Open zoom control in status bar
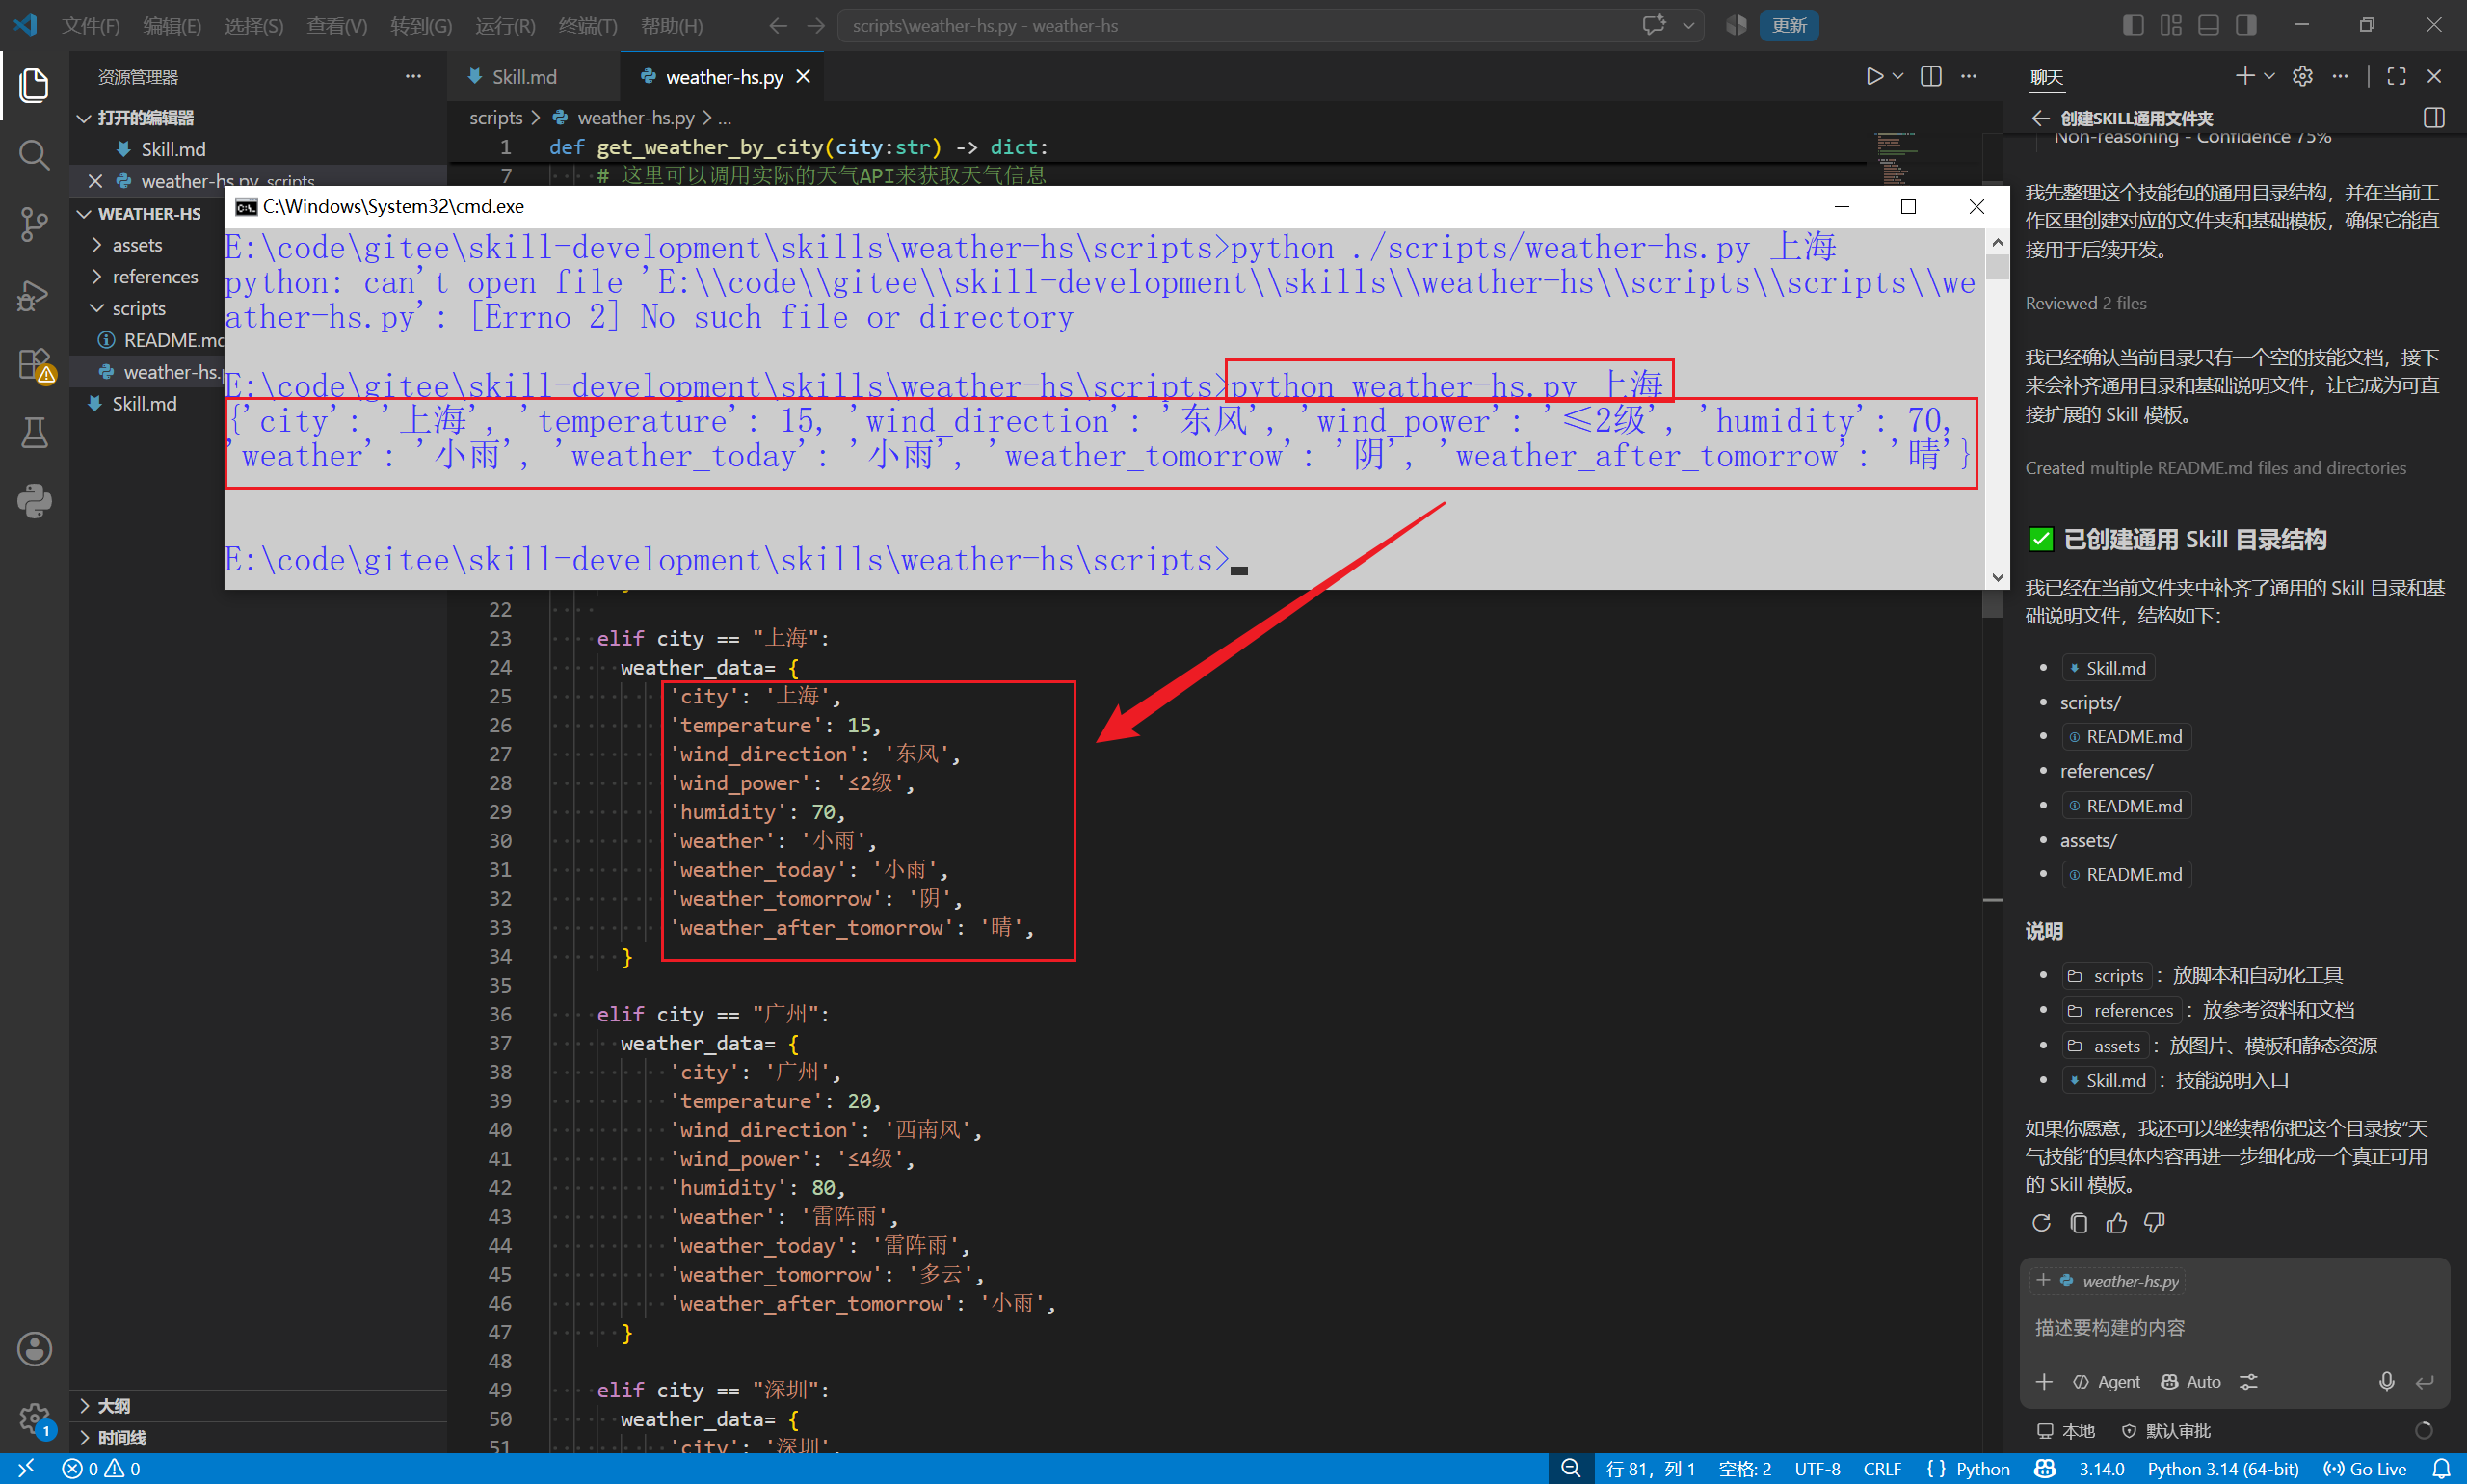 point(1570,1468)
